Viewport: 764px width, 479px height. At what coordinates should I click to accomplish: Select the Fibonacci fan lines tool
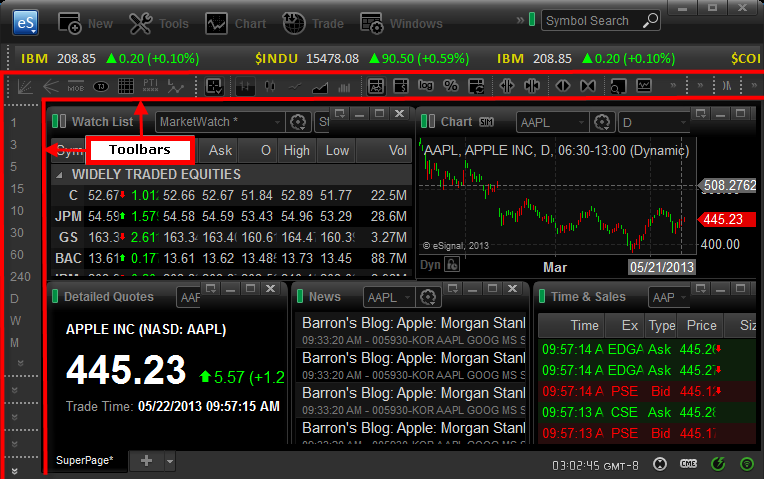click(x=51, y=87)
